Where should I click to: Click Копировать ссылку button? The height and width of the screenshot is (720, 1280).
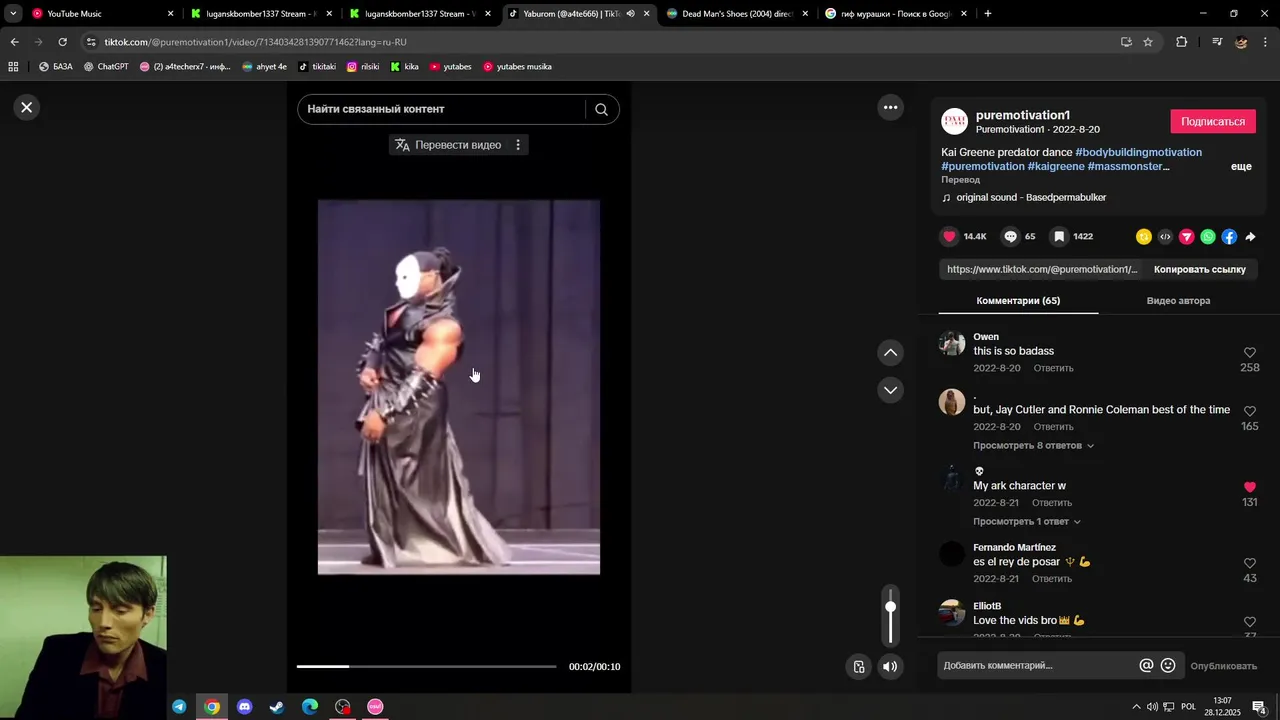coord(1199,269)
